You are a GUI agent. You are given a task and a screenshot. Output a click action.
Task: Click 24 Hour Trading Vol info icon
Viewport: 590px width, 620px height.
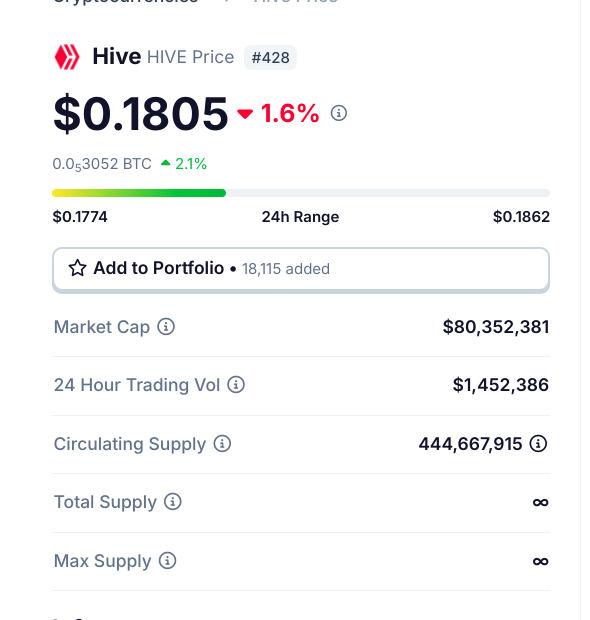(236, 385)
